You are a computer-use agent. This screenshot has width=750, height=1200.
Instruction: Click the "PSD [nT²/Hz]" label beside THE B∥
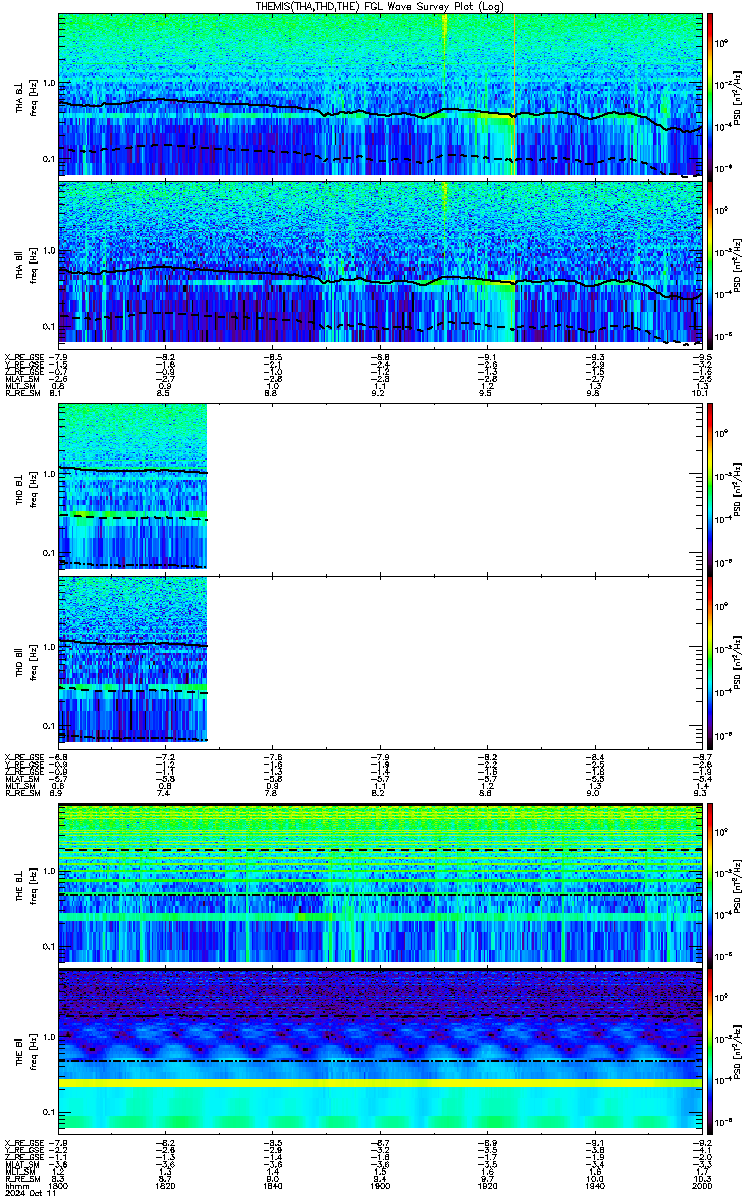[x=739, y=1050]
